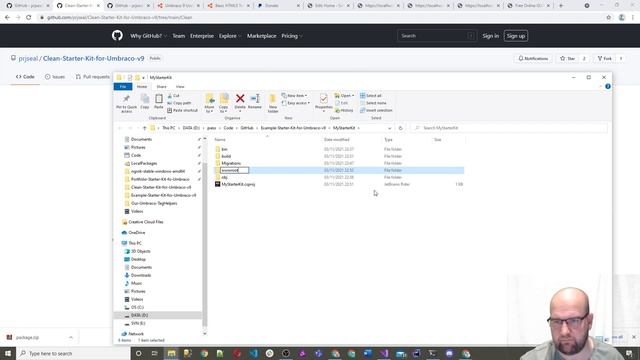This screenshot has width=640, height=360.
Task: Click Example-Starter-Kit-for-Umbraco-v9 in breadcrumb path
Action: point(293,128)
